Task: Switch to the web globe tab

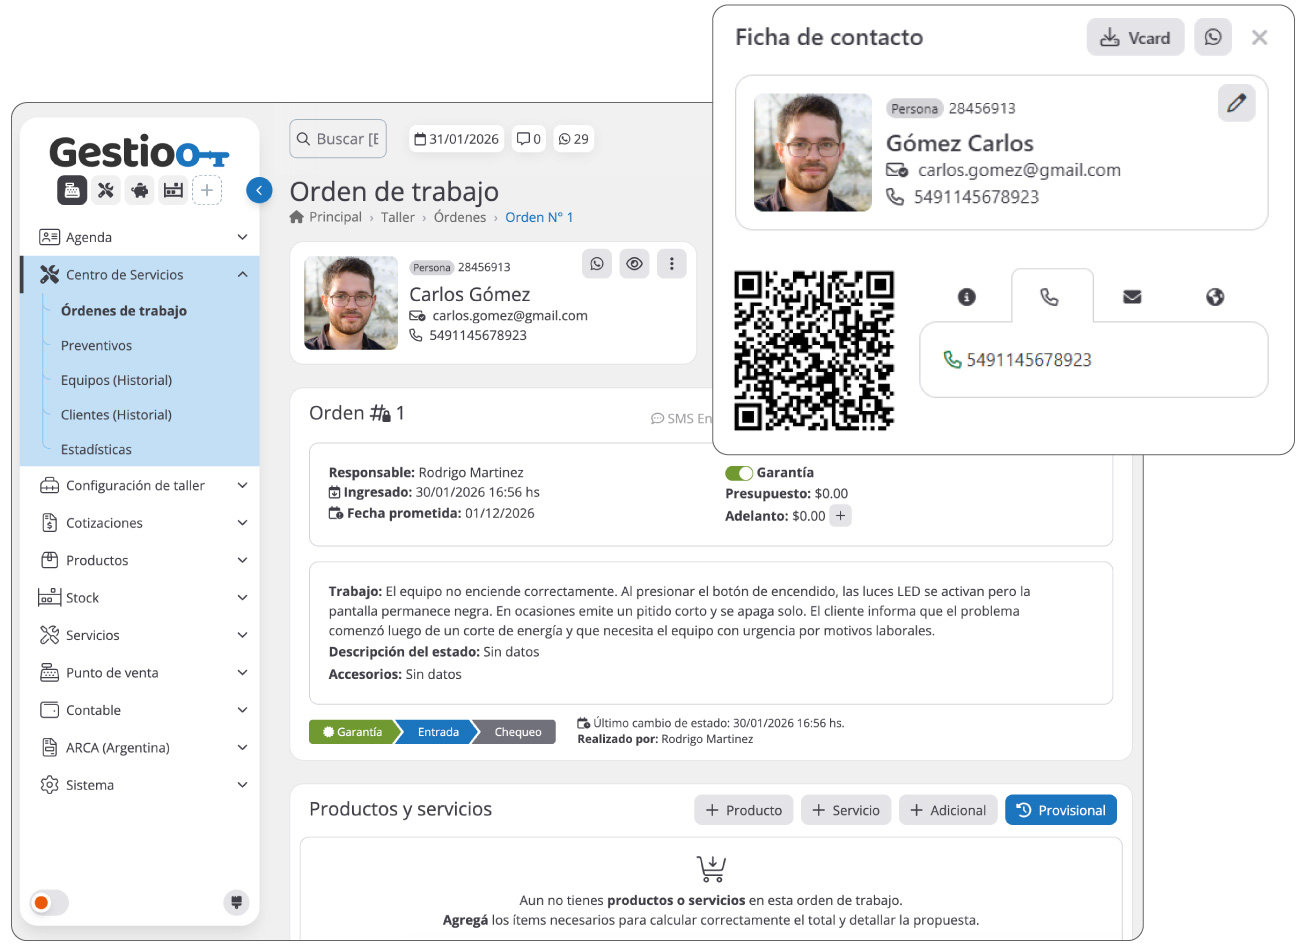Action: point(1215,297)
